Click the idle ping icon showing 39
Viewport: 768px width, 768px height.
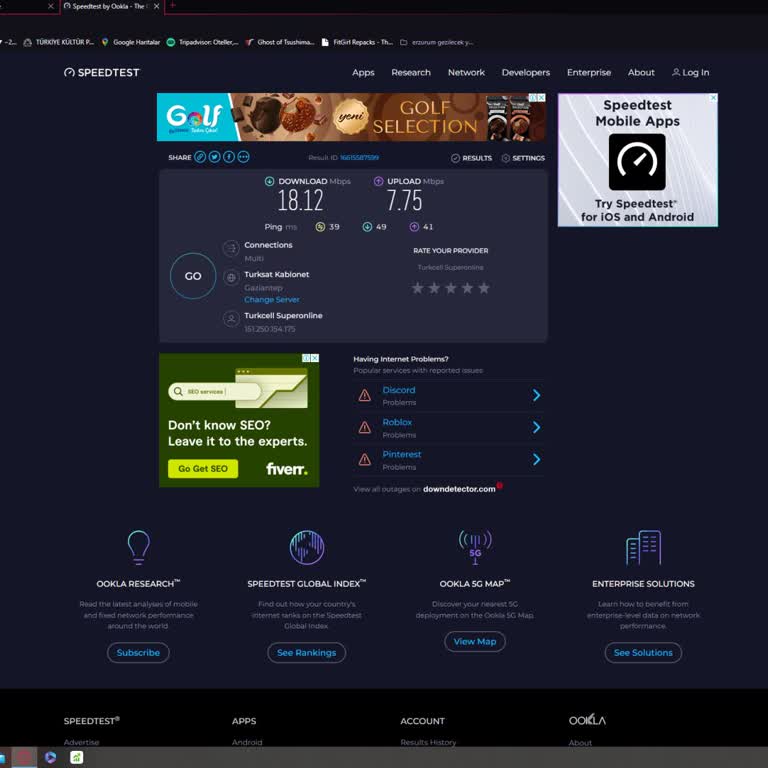pos(320,227)
